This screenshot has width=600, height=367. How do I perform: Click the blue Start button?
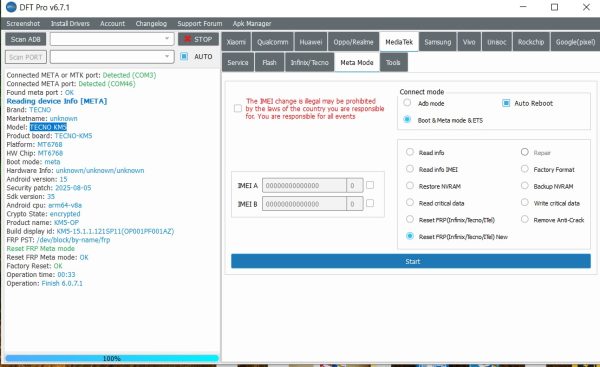pos(411,261)
